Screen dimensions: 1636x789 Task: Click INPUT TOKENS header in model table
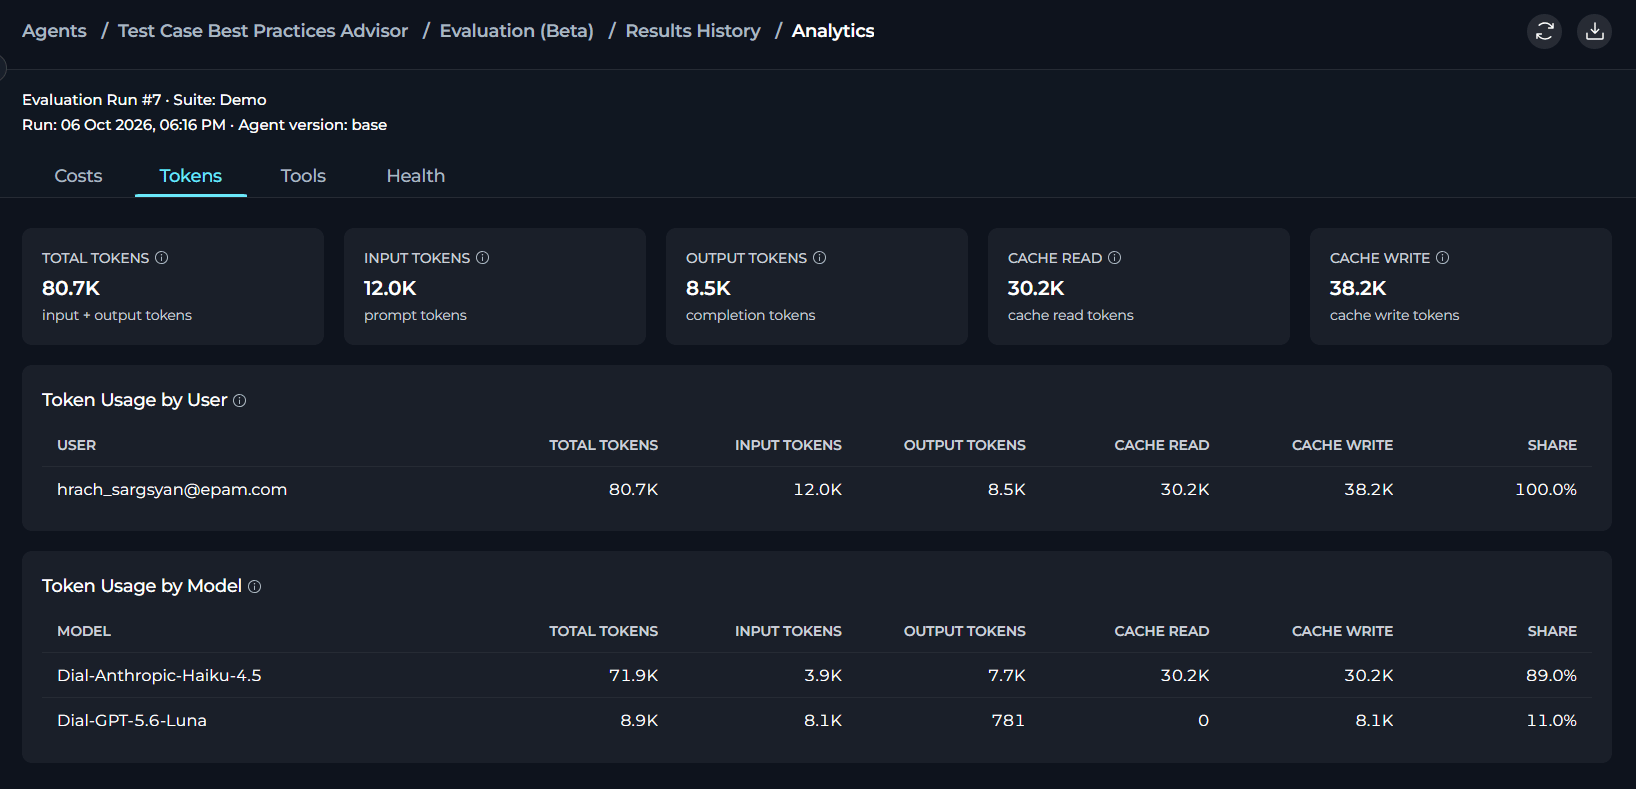pyautogui.click(x=788, y=631)
